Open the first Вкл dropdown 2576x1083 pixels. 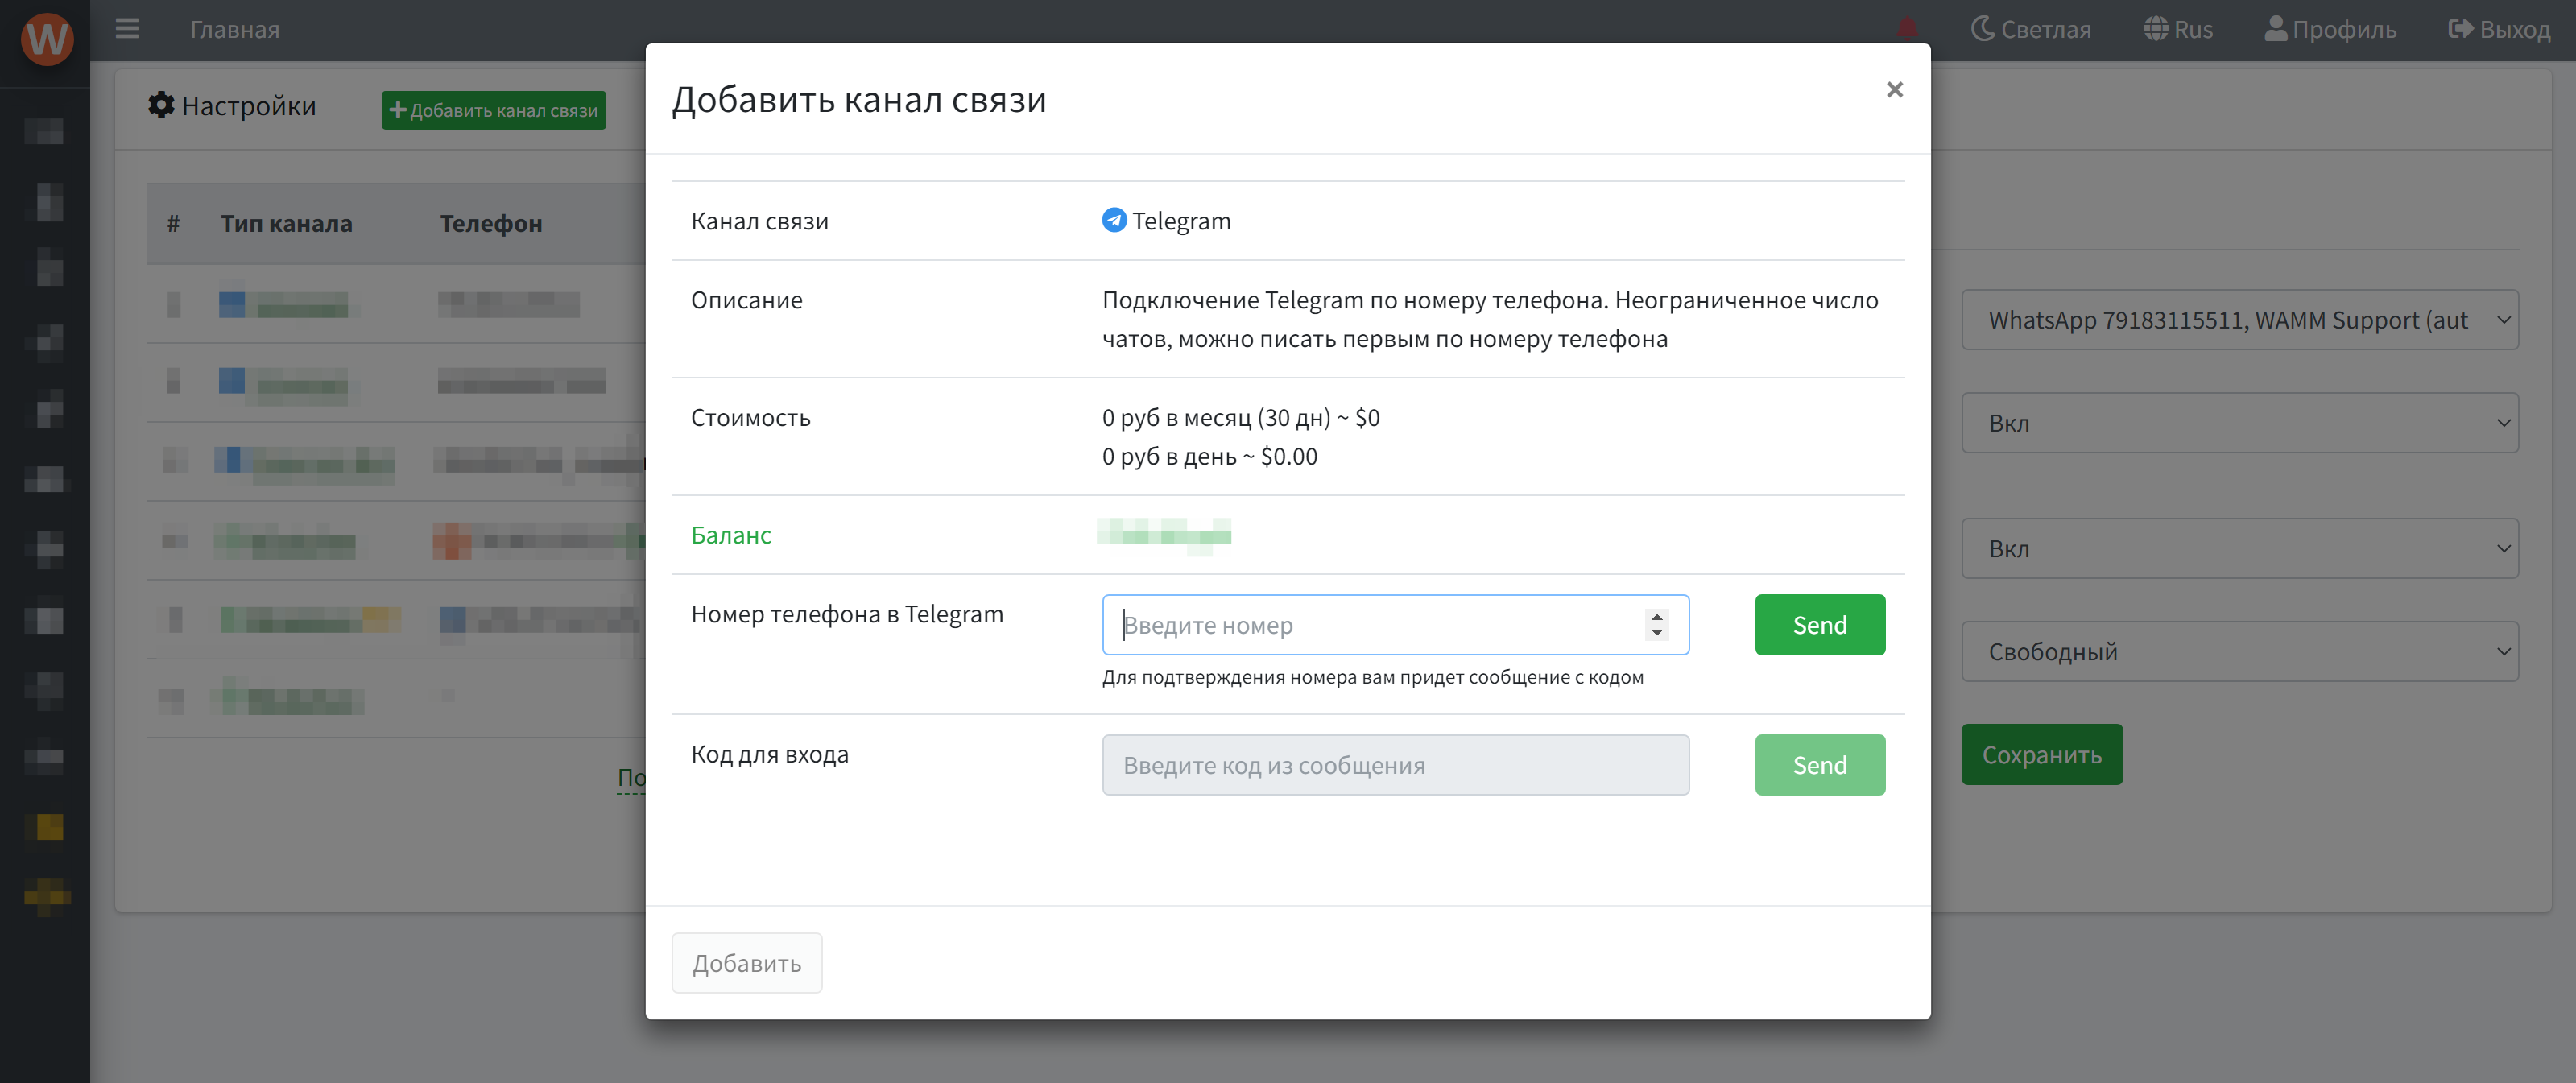tap(2239, 423)
